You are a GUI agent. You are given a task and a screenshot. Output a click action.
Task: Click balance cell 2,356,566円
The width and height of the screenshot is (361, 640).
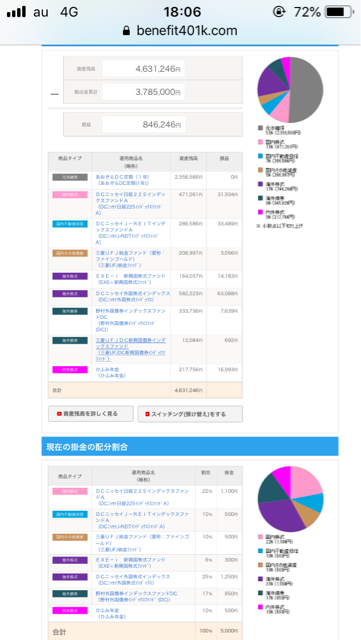(189, 177)
